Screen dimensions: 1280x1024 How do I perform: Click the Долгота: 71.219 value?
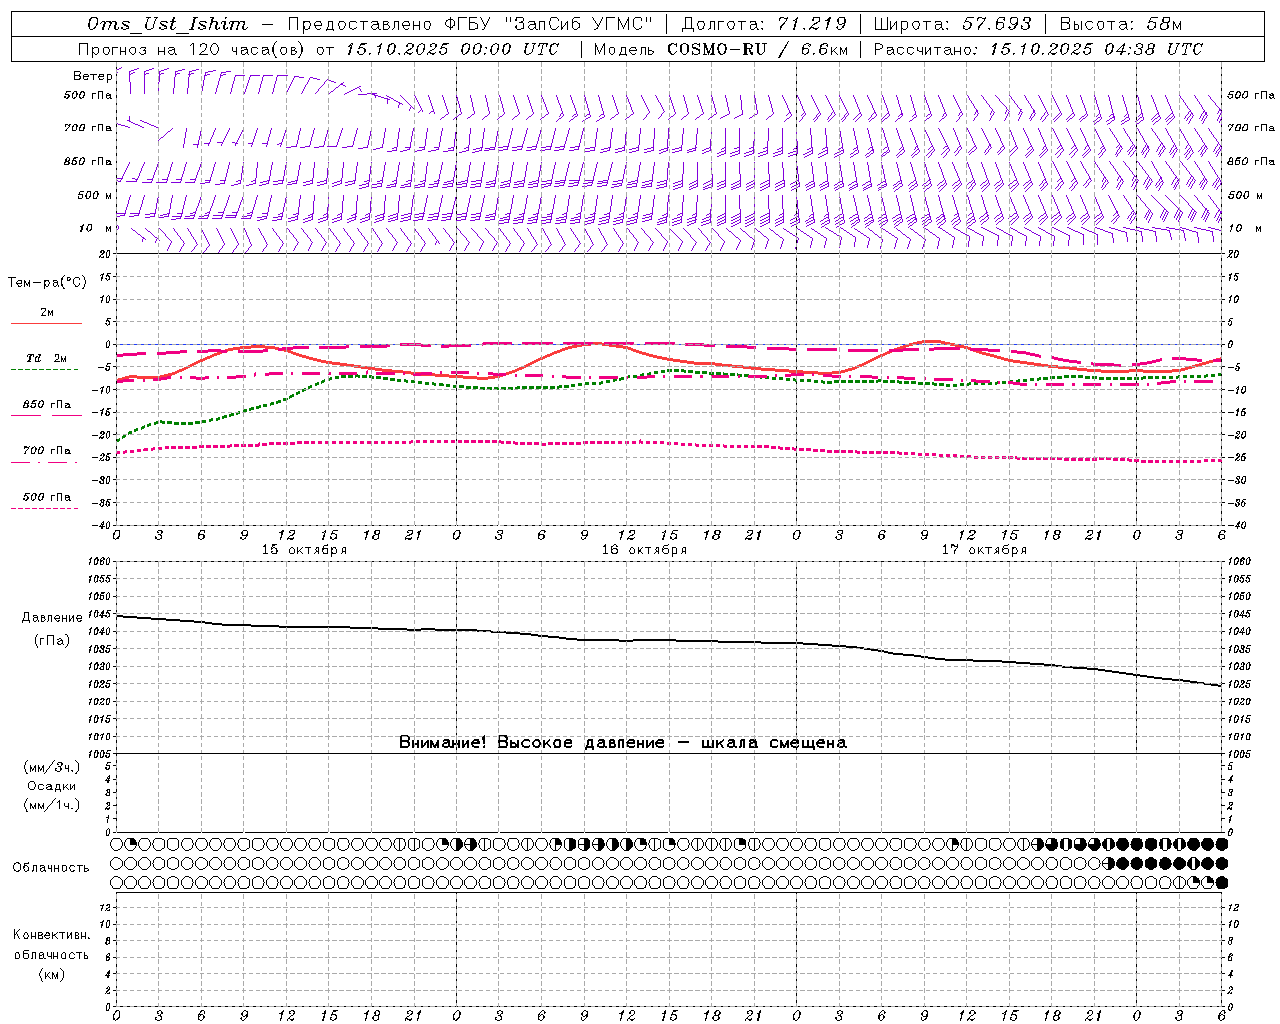coord(764,24)
